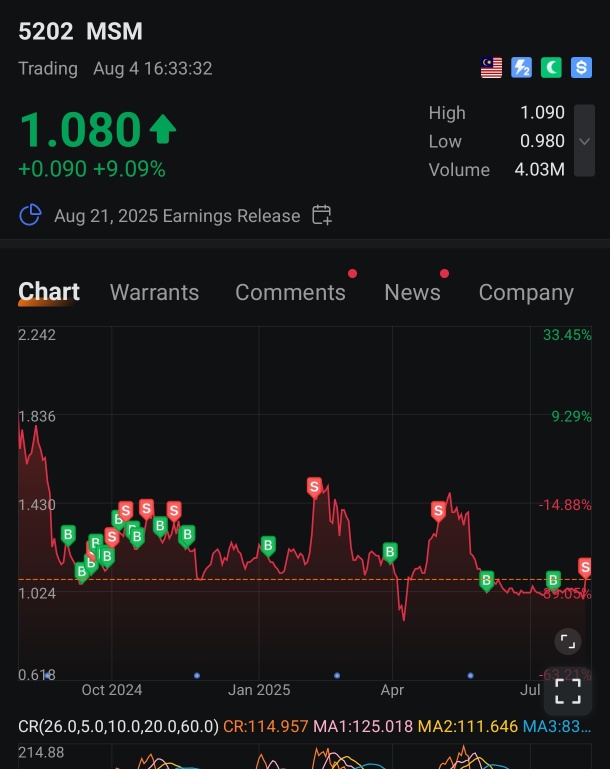Image resolution: width=610 pixels, height=769 pixels.
Task: Tap the Oct 2024 axis label
Action: [x=112, y=690]
